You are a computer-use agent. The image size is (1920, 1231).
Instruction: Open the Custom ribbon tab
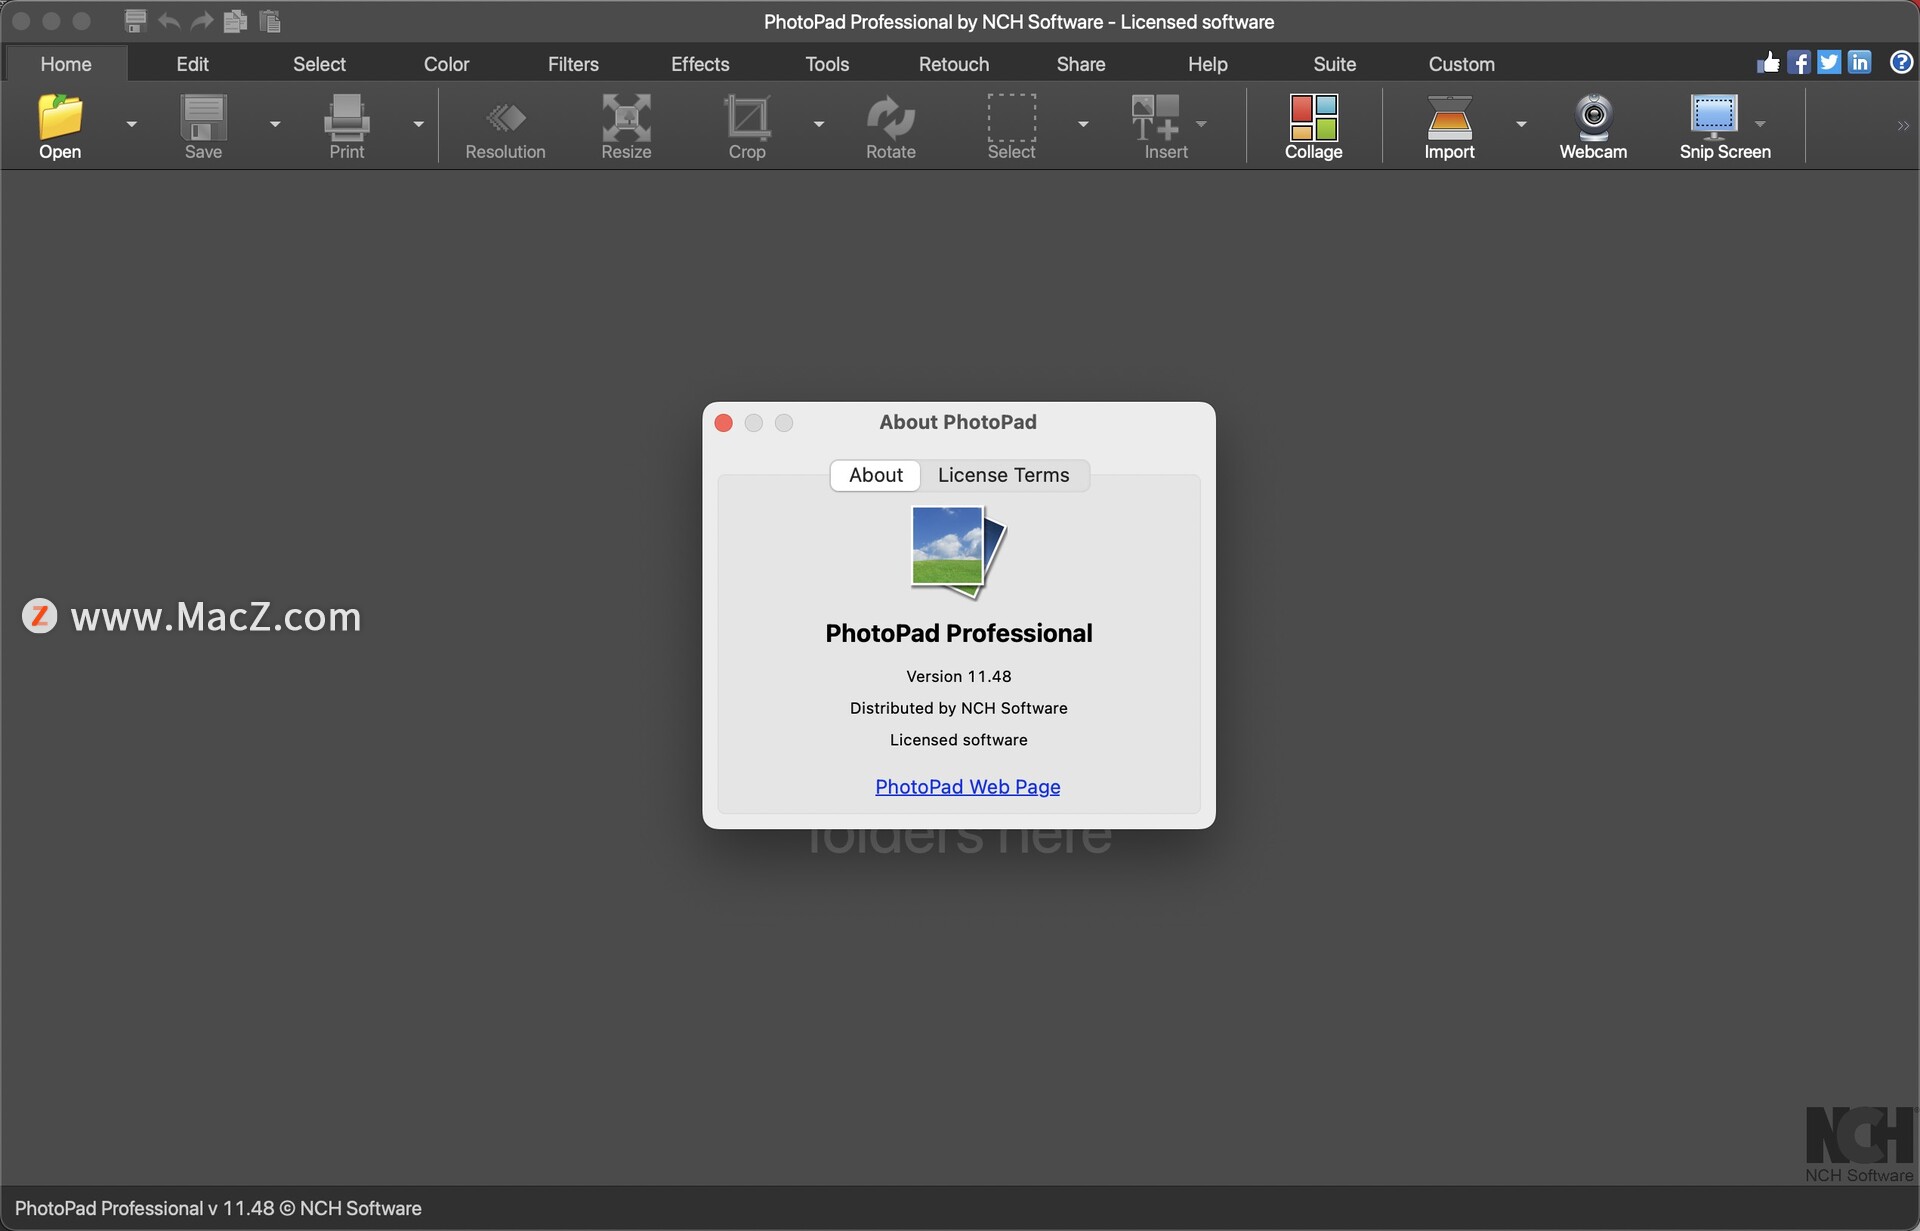click(1461, 64)
